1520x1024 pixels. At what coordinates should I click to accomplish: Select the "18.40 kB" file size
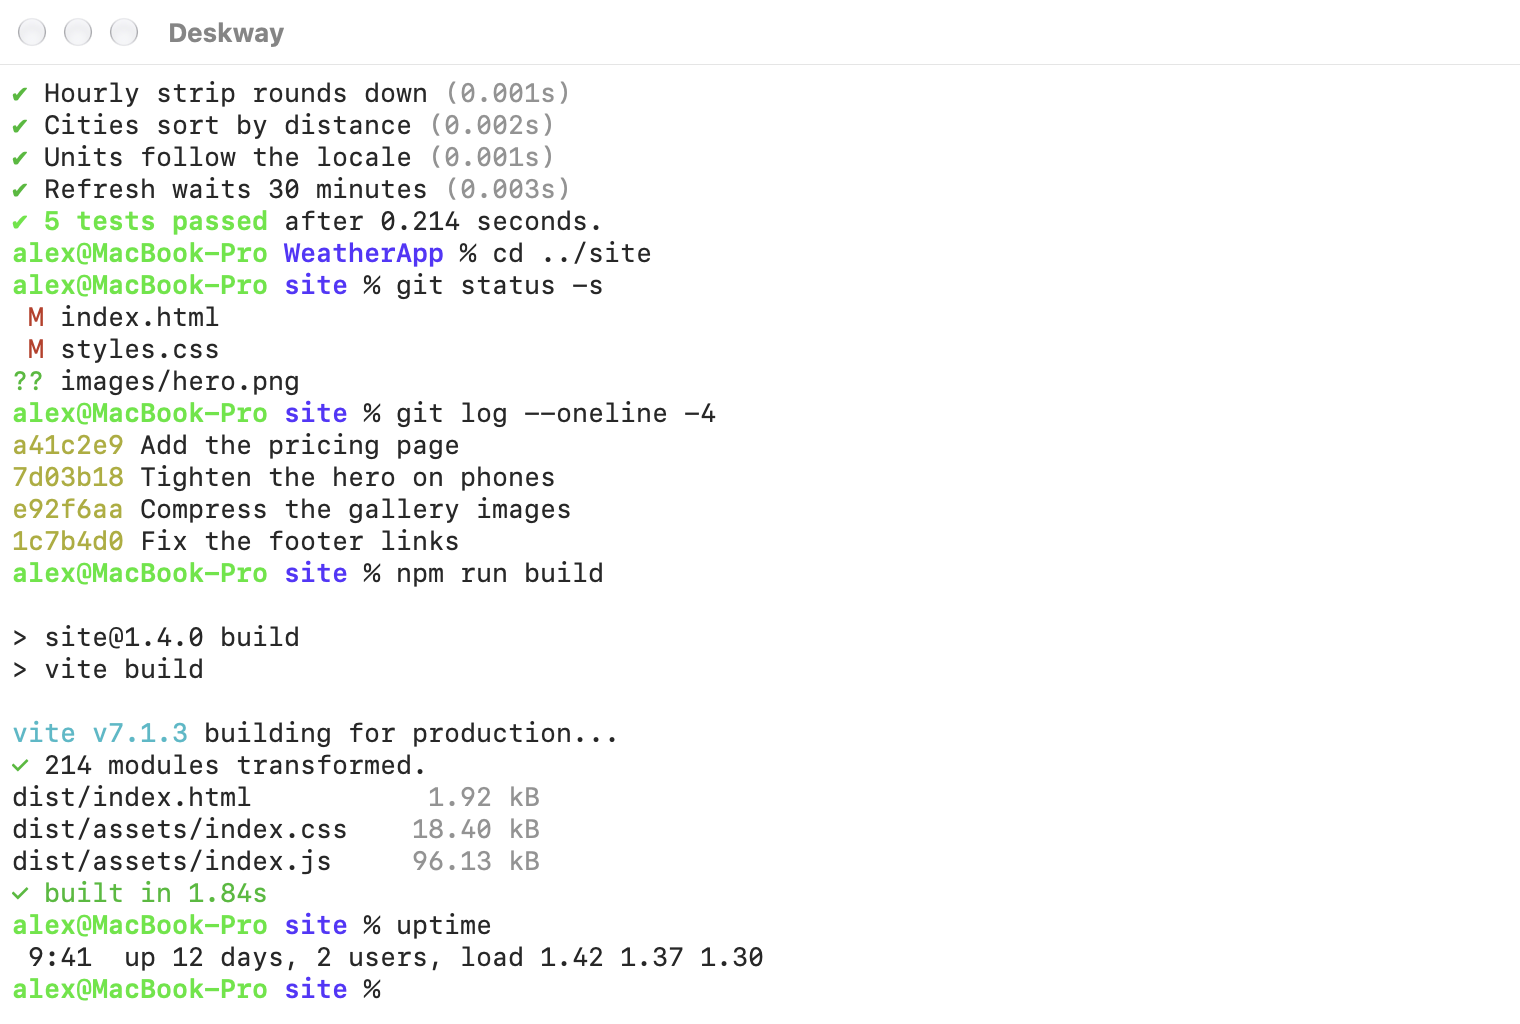point(475,829)
